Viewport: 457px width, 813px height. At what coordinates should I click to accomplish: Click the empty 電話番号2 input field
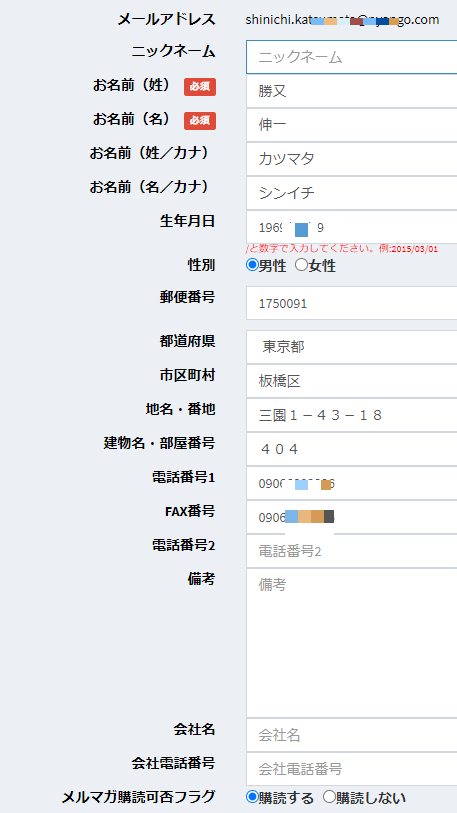pyautogui.click(x=352, y=551)
